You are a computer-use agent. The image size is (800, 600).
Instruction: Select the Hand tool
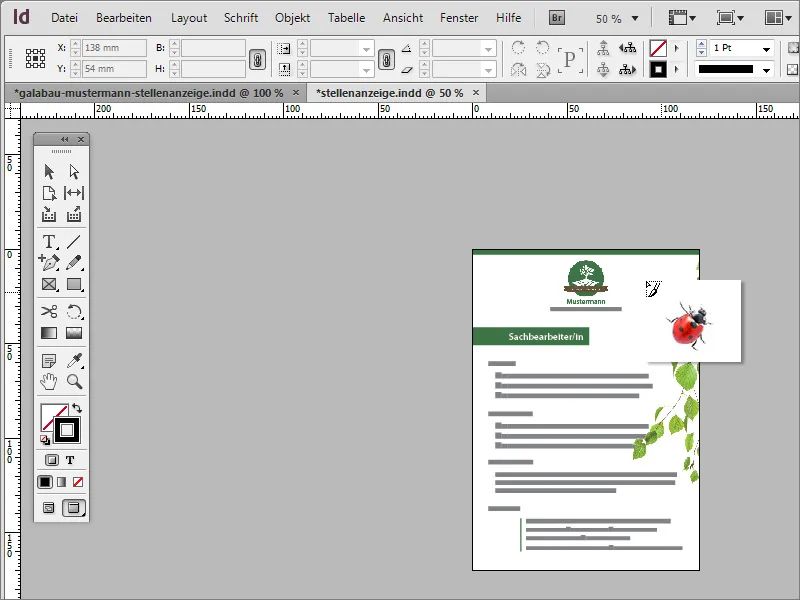pos(49,382)
